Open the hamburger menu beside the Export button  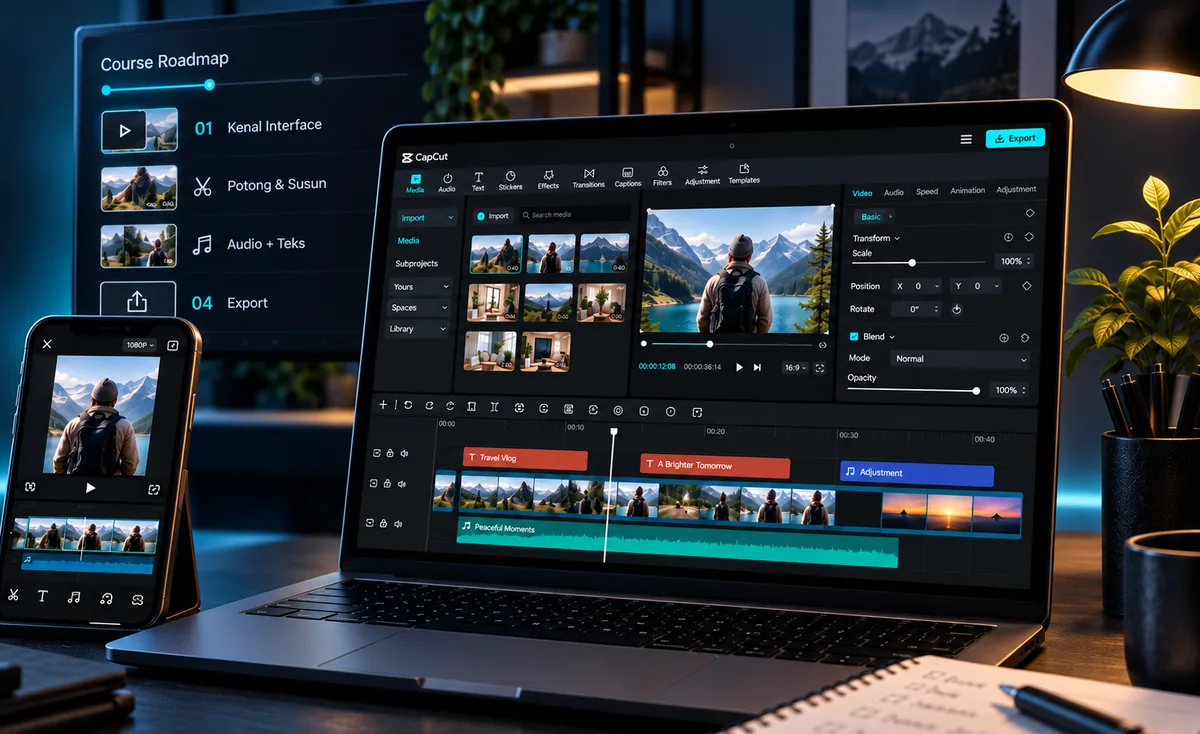click(966, 139)
